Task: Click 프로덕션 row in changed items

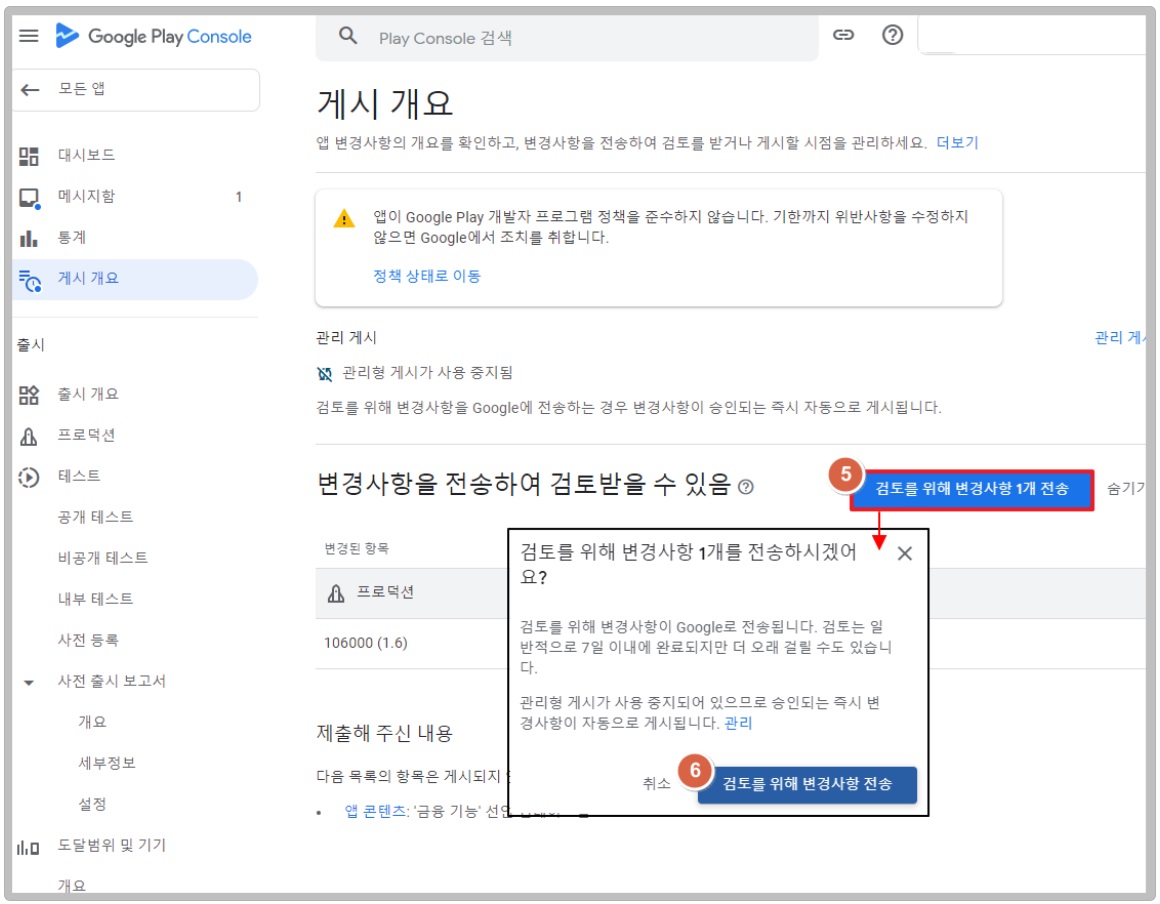Action: (385, 592)
